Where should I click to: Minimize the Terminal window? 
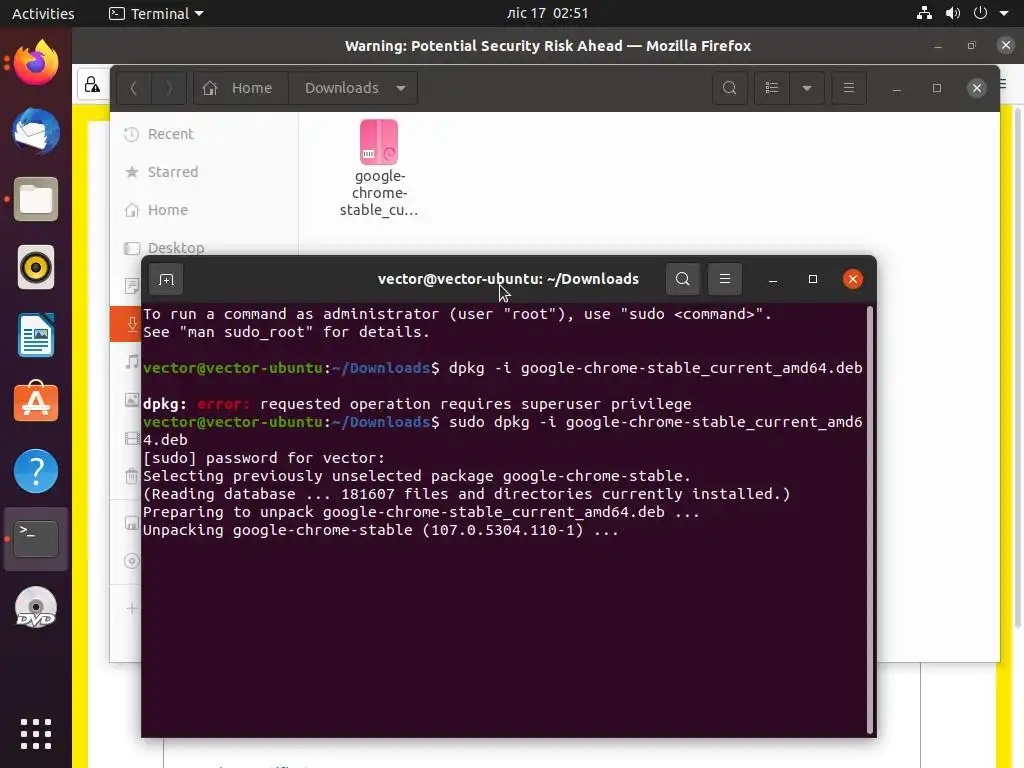773,280
